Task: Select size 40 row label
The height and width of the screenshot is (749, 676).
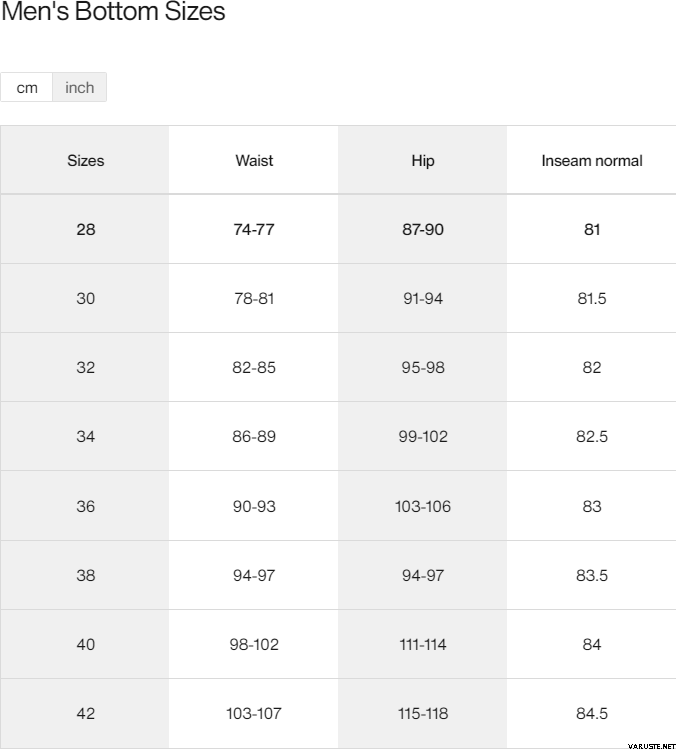Action: 86,644
